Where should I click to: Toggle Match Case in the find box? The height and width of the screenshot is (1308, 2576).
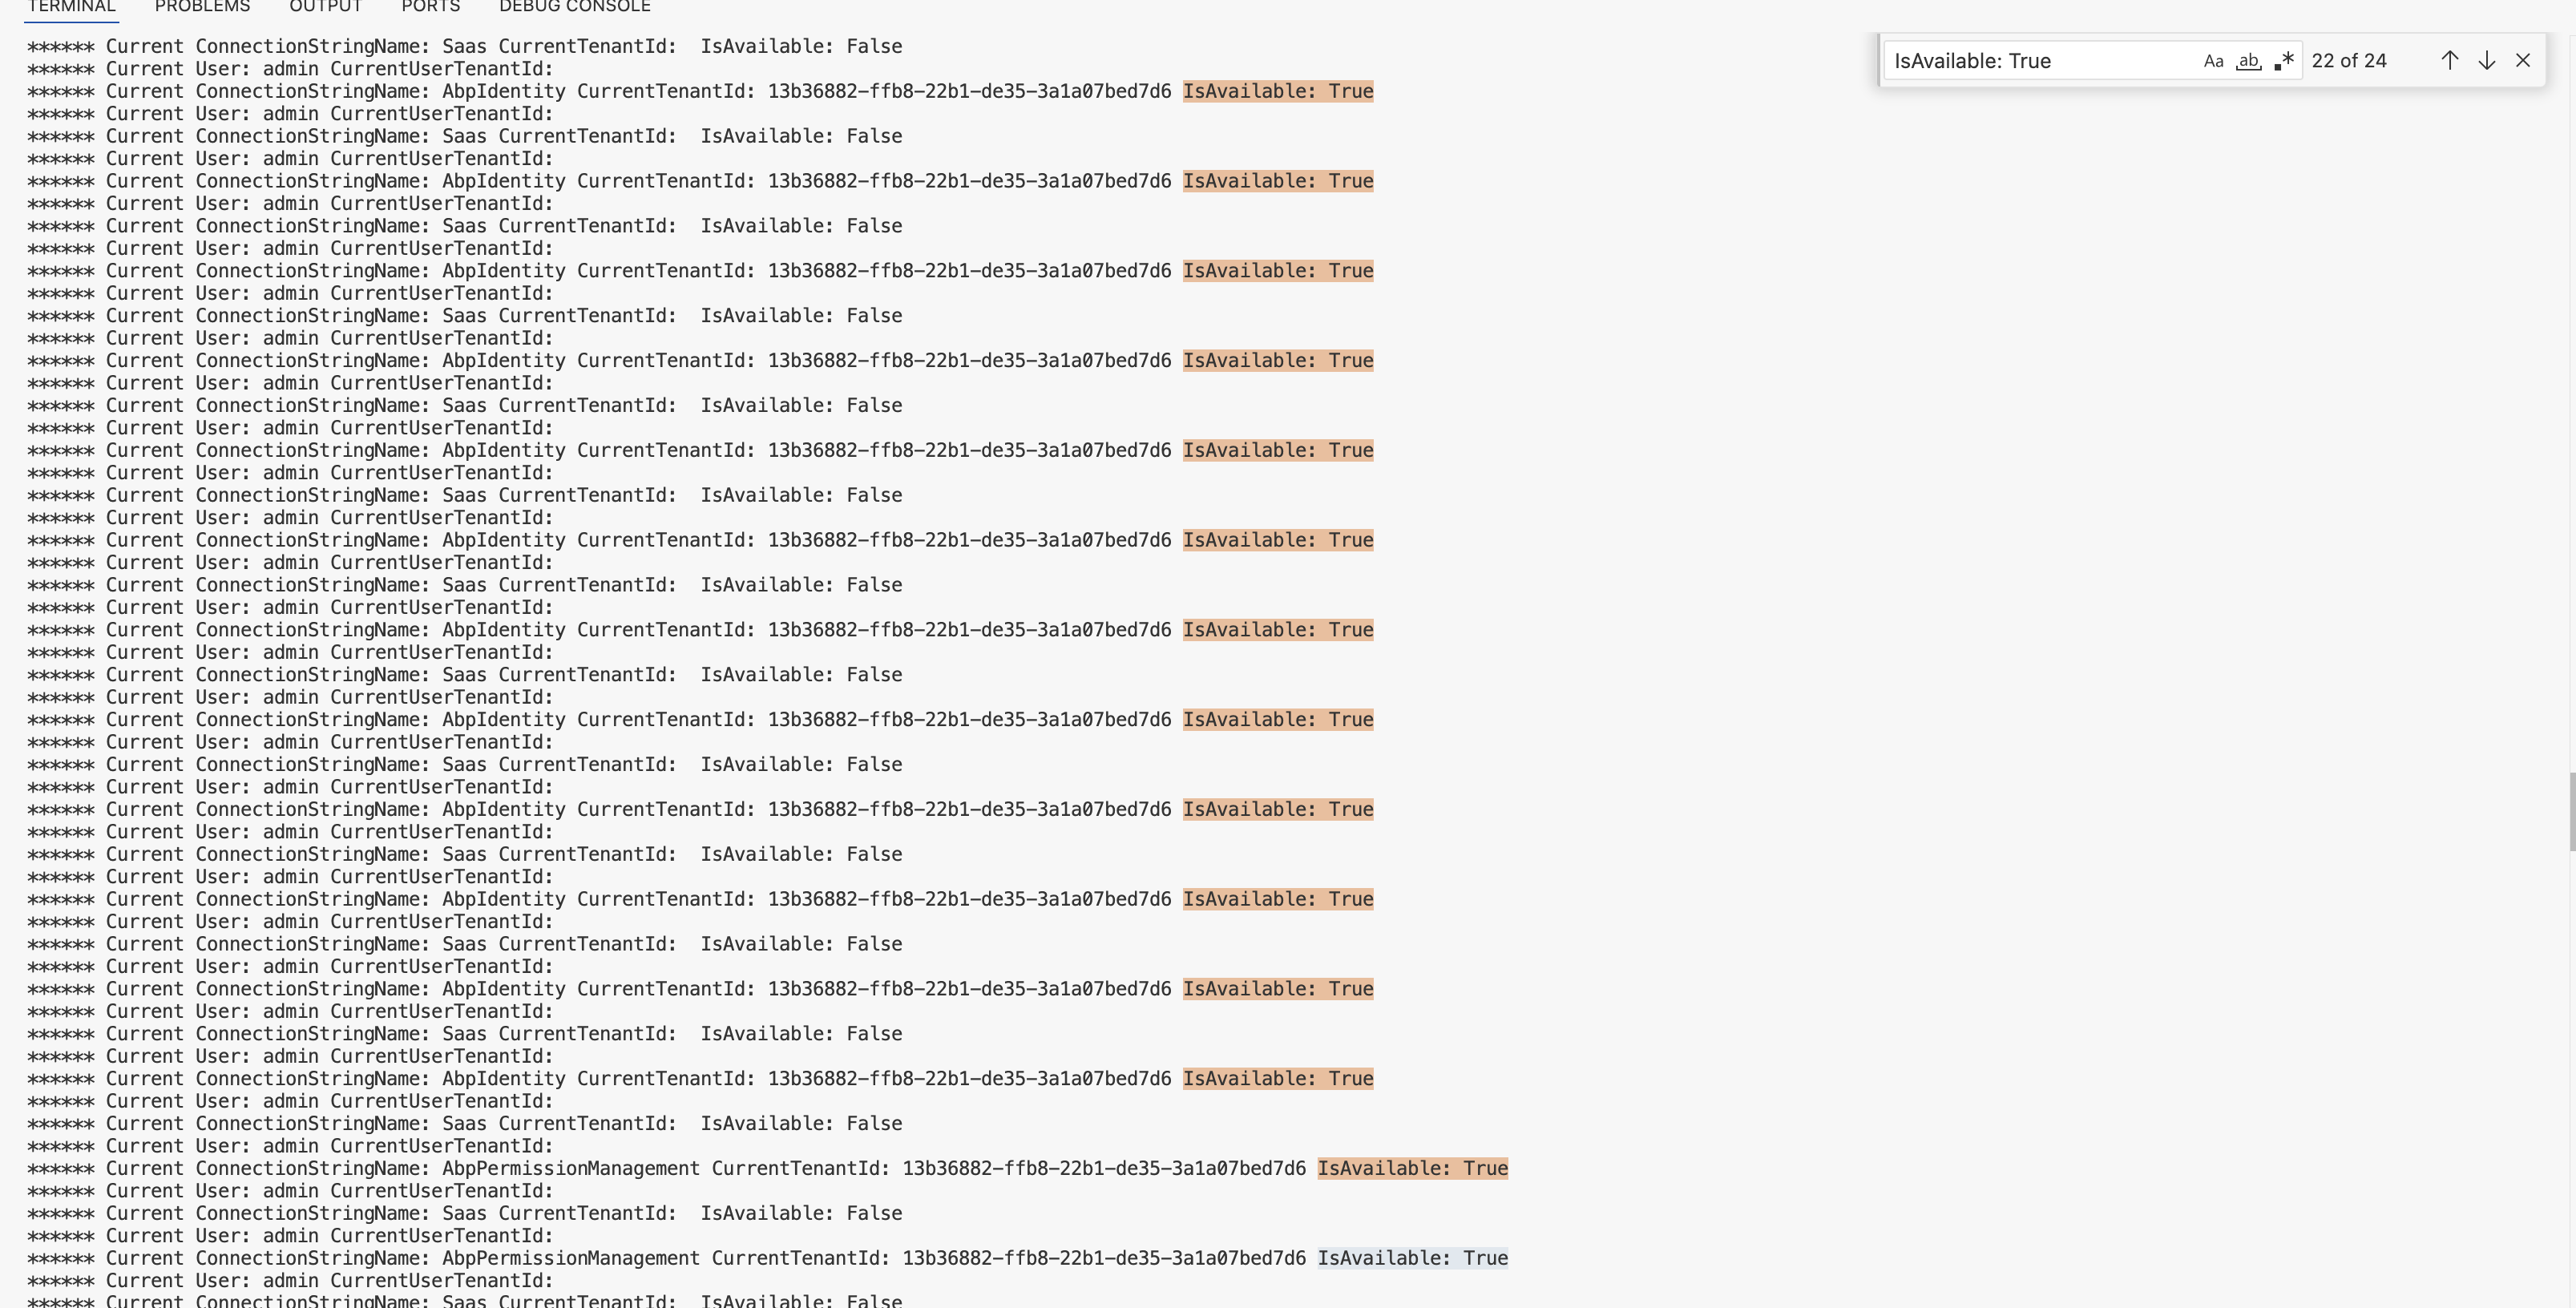point(2213,61)
